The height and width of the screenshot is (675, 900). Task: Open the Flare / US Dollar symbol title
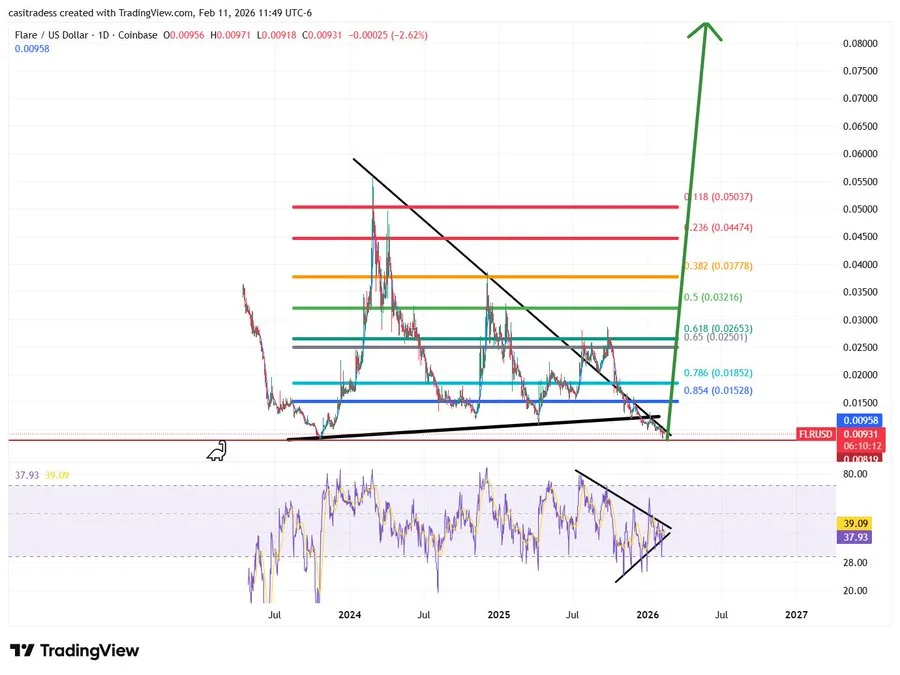point(51,35)
